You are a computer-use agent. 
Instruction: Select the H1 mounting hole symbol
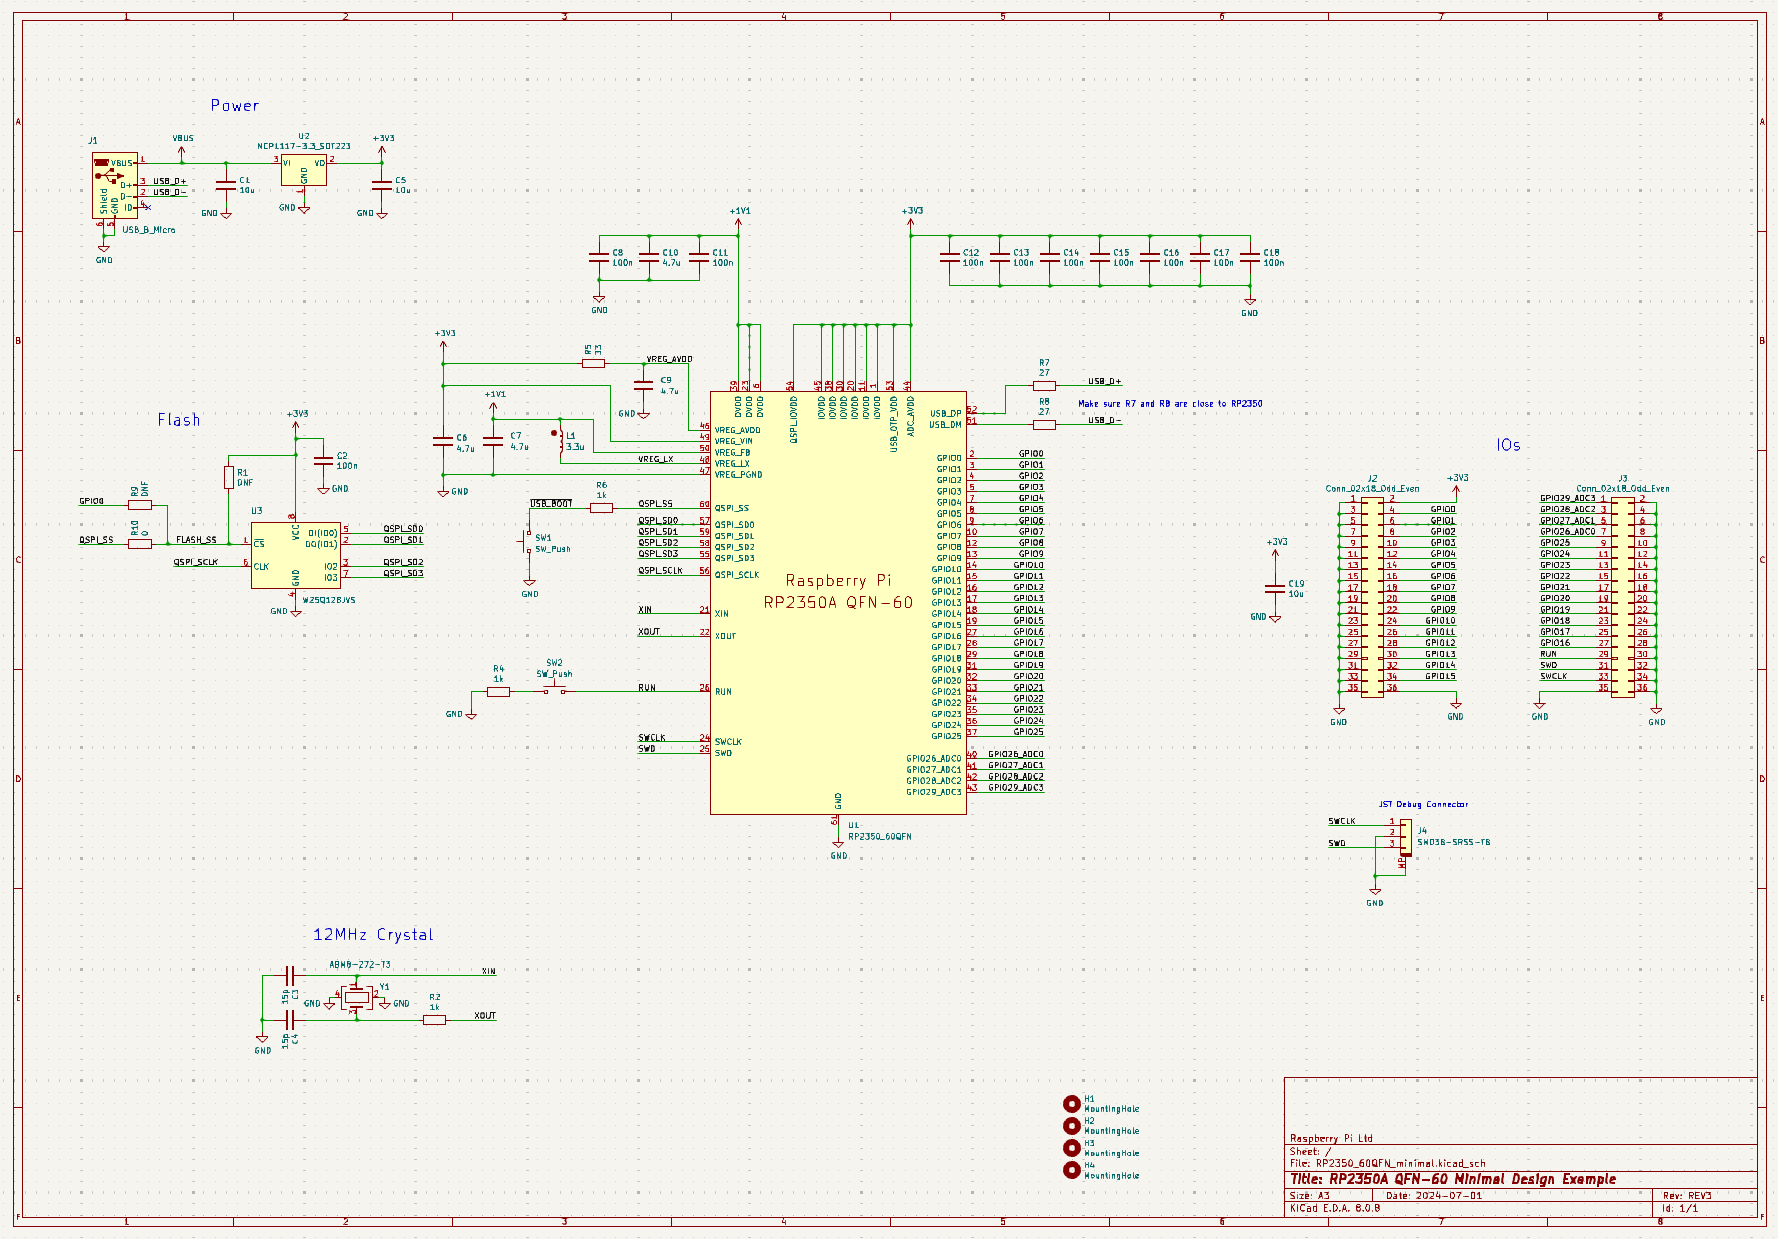click(x=1072, y=1104)
